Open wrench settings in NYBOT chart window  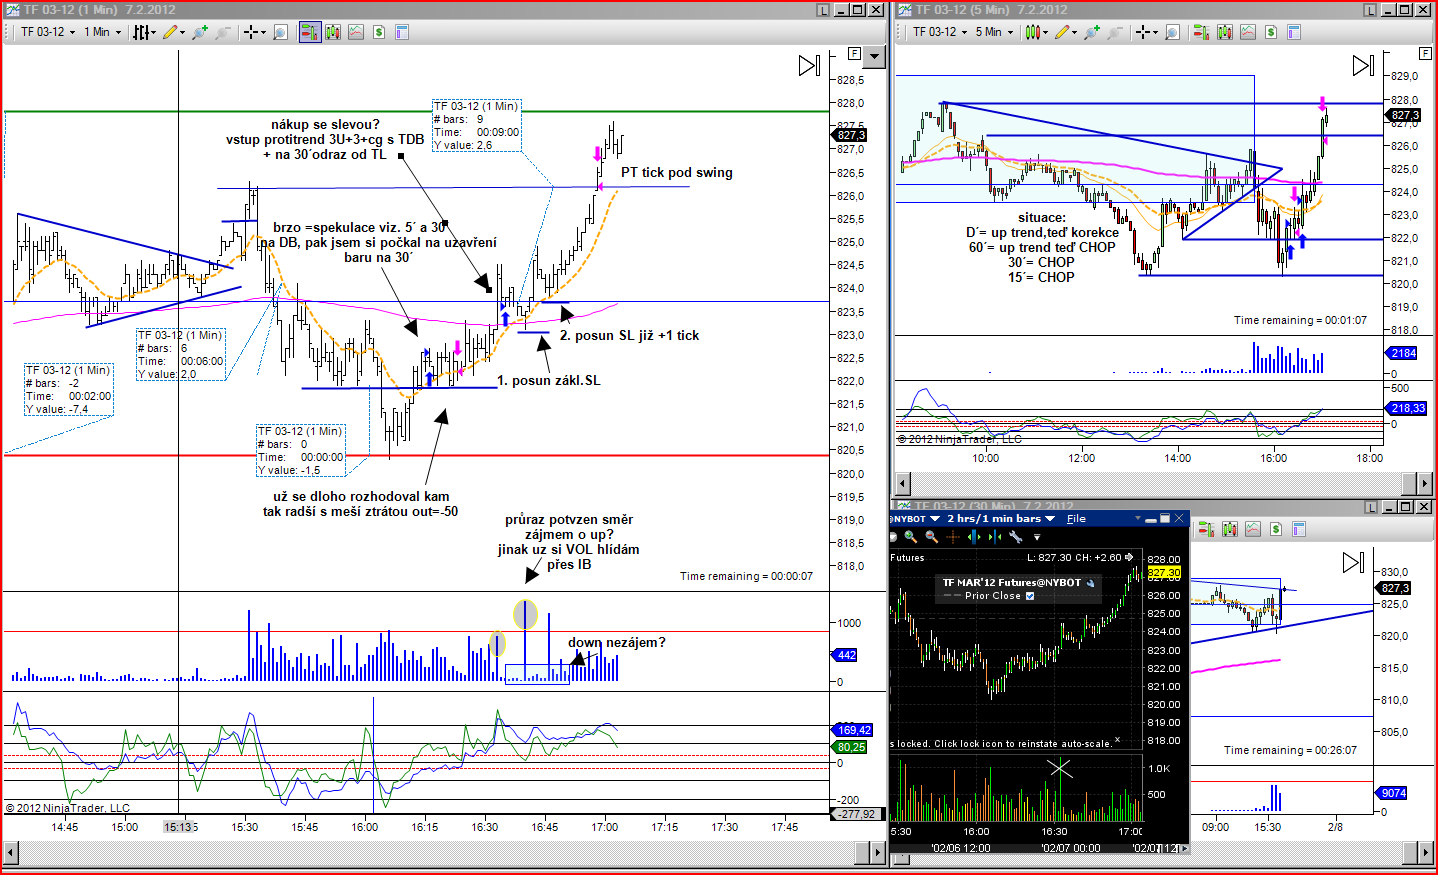click(1016, 537)
